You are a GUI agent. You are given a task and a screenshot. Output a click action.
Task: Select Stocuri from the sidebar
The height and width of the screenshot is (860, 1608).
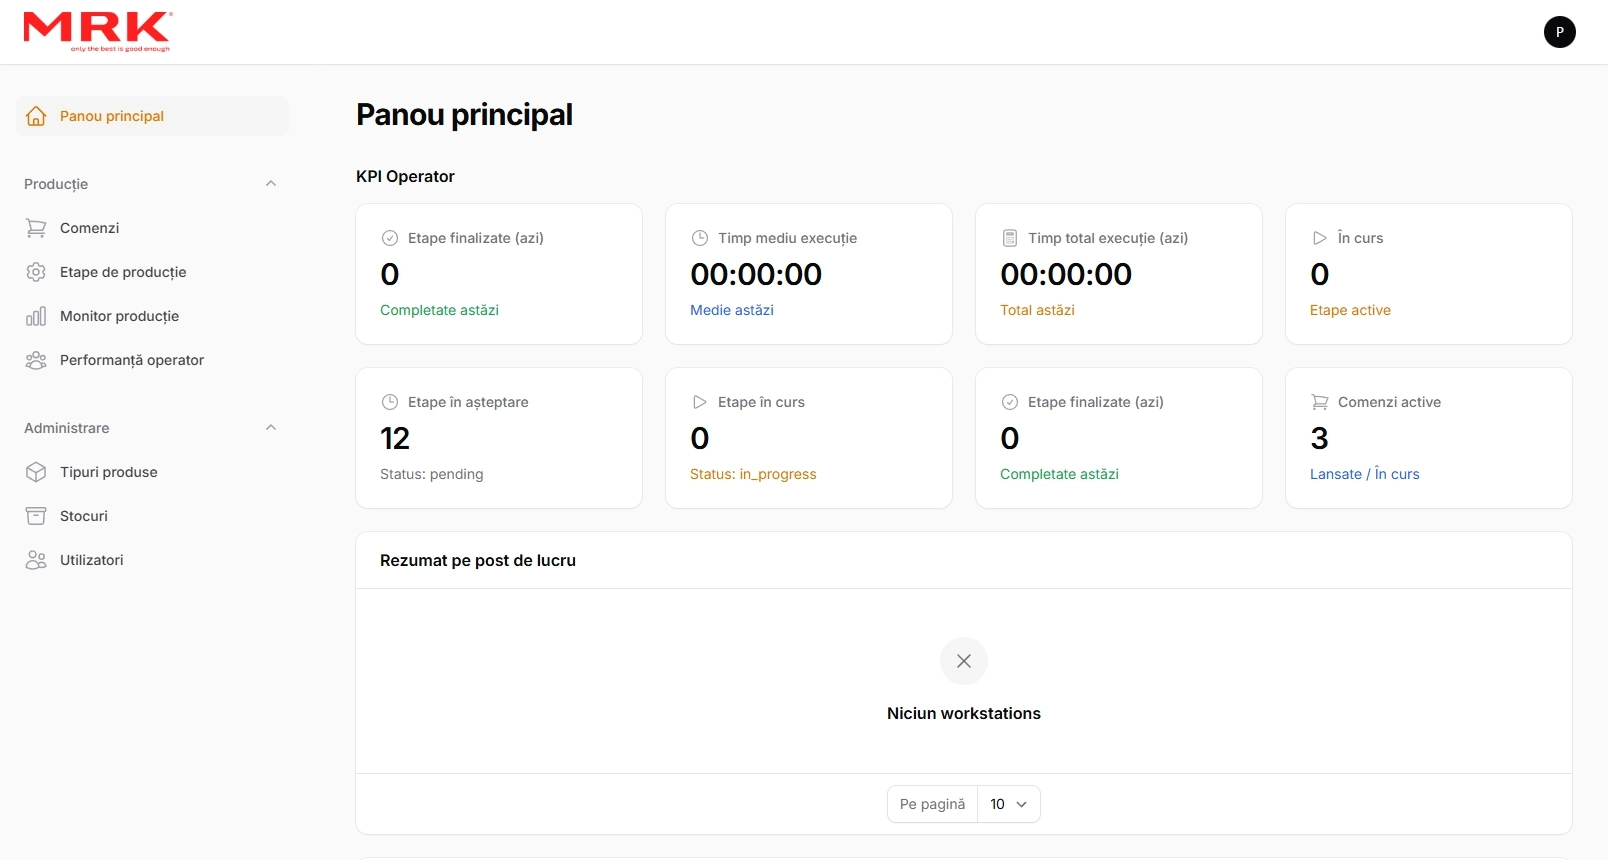coord(84,516)
